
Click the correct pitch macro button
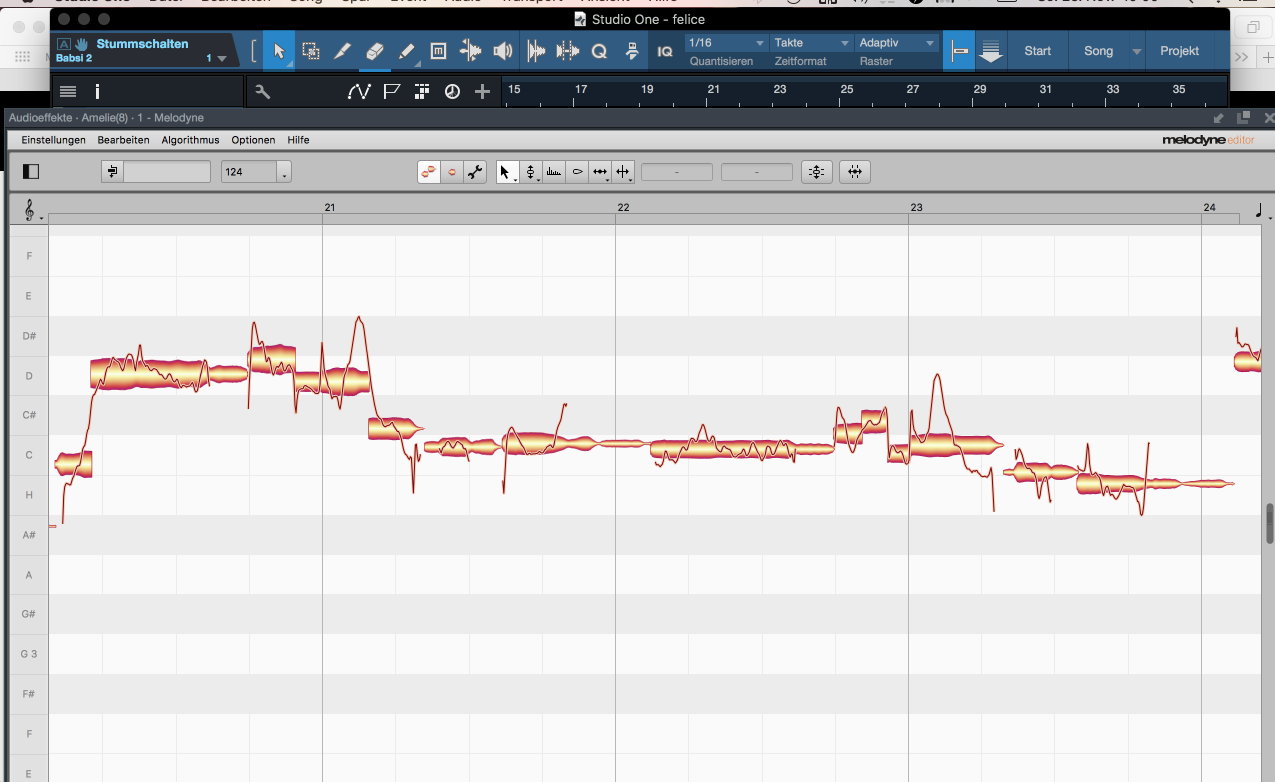tap(817, 172)
